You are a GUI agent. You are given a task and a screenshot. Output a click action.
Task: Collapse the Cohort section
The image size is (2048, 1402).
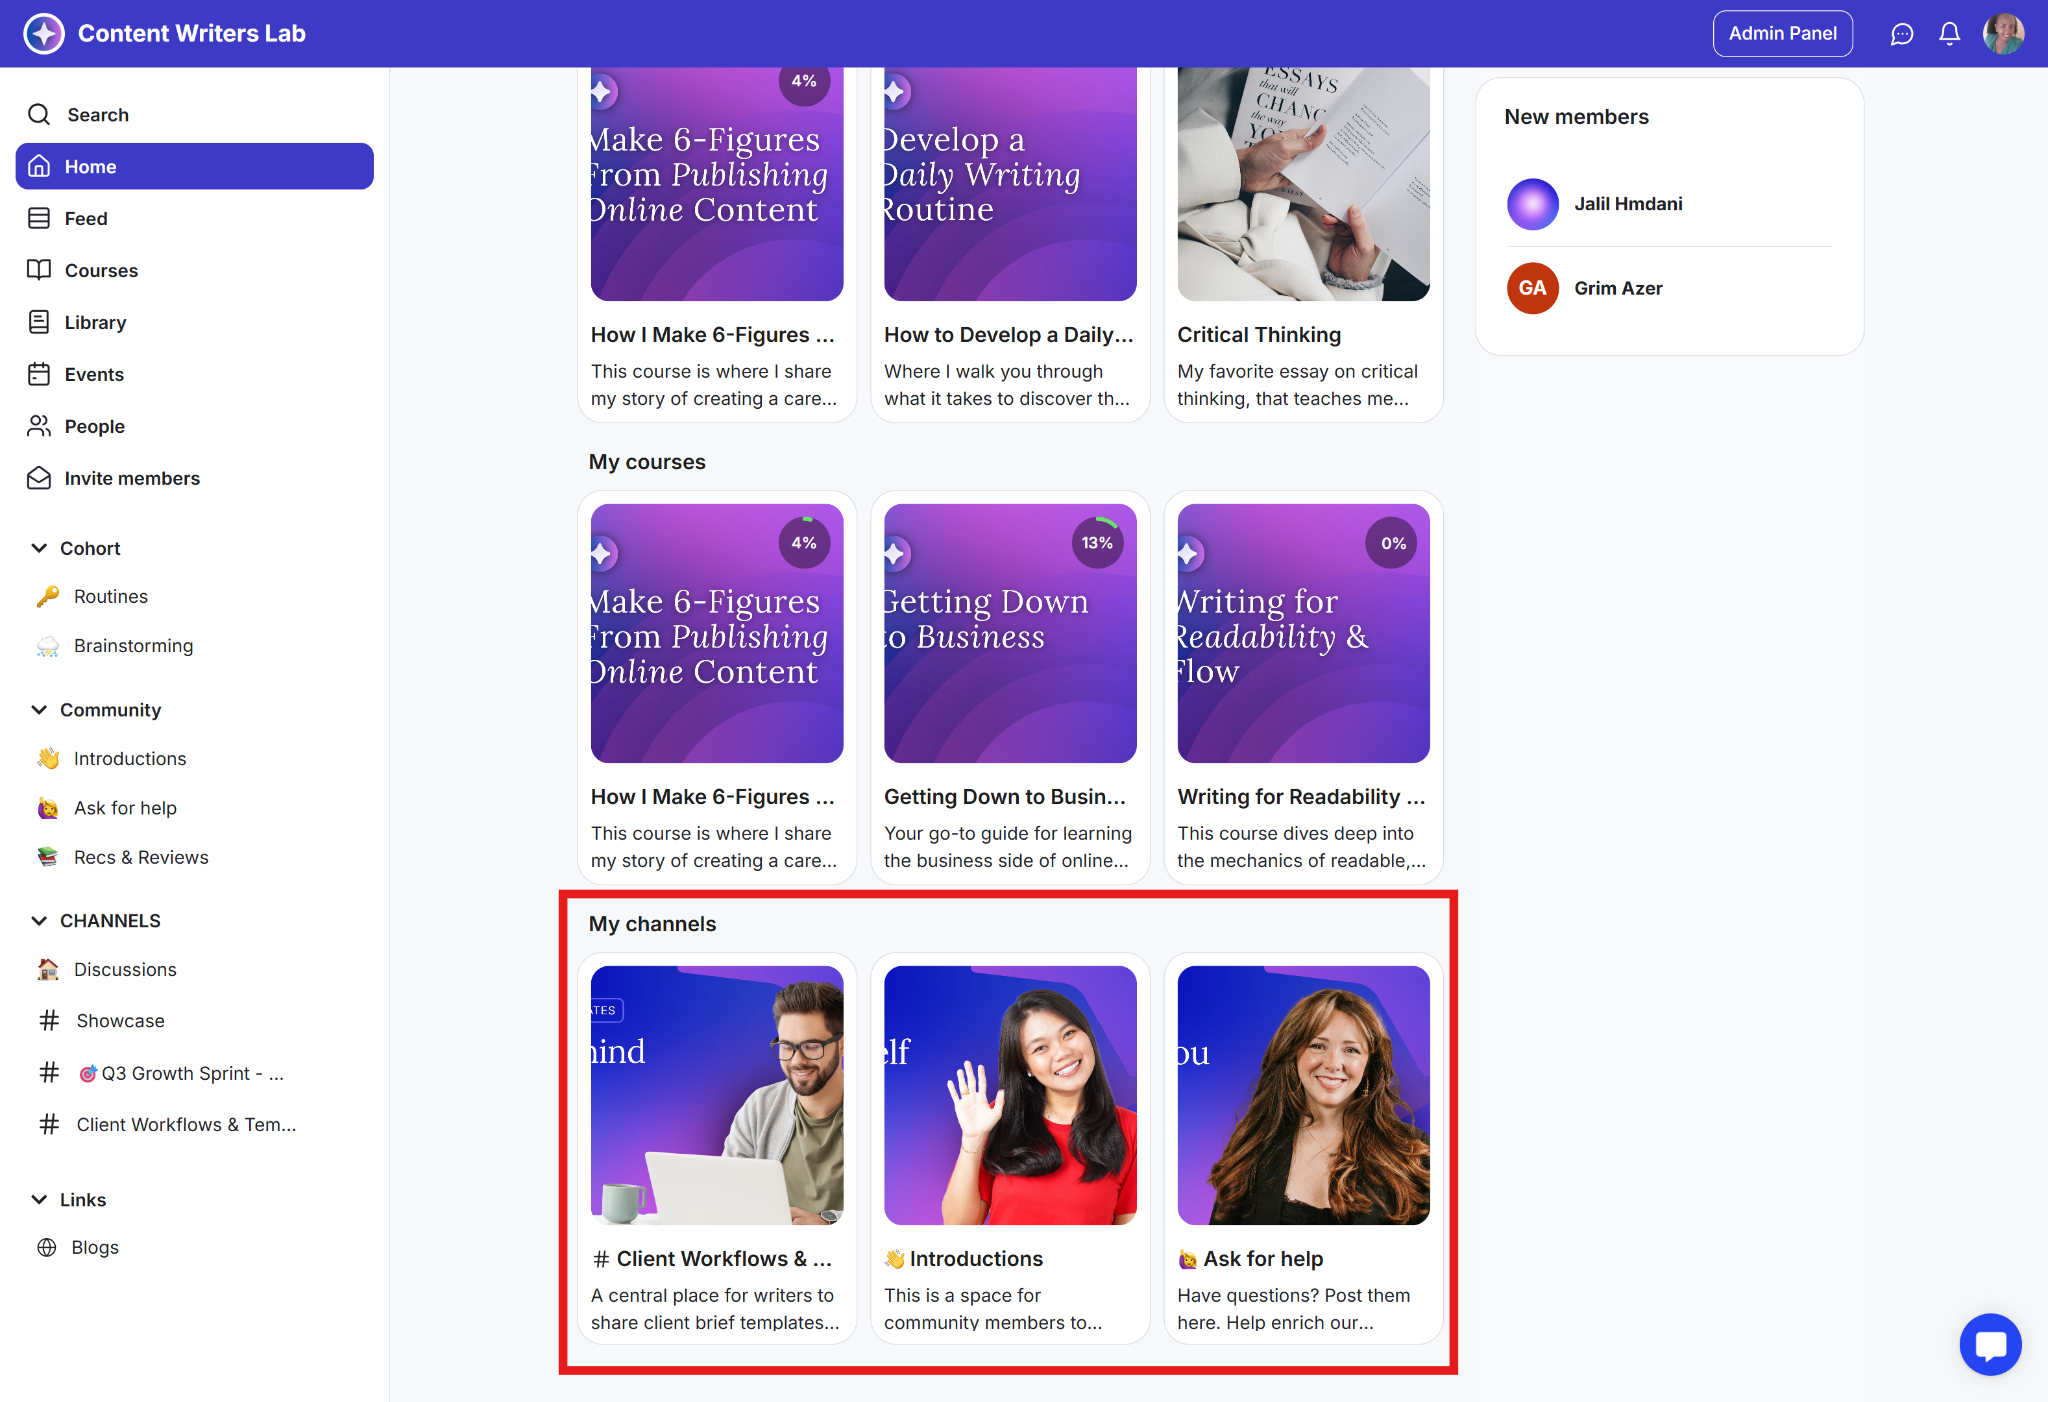[x=39, y=548]
